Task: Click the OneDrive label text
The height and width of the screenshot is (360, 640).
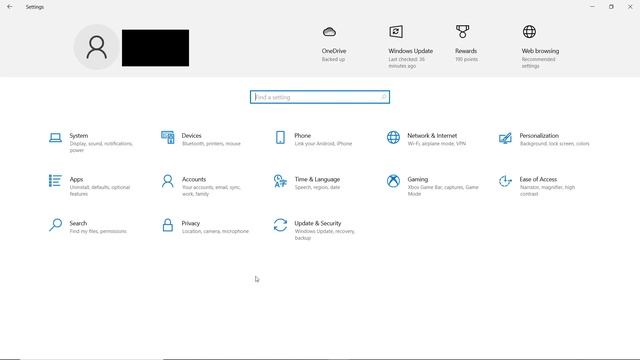Action: pos(334,51)
